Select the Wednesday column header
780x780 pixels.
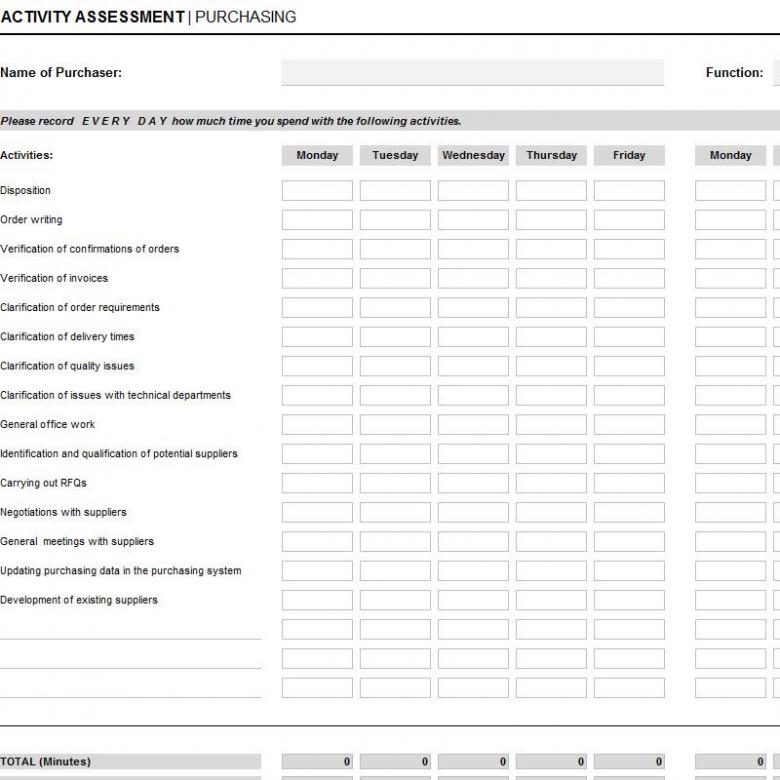473,155
